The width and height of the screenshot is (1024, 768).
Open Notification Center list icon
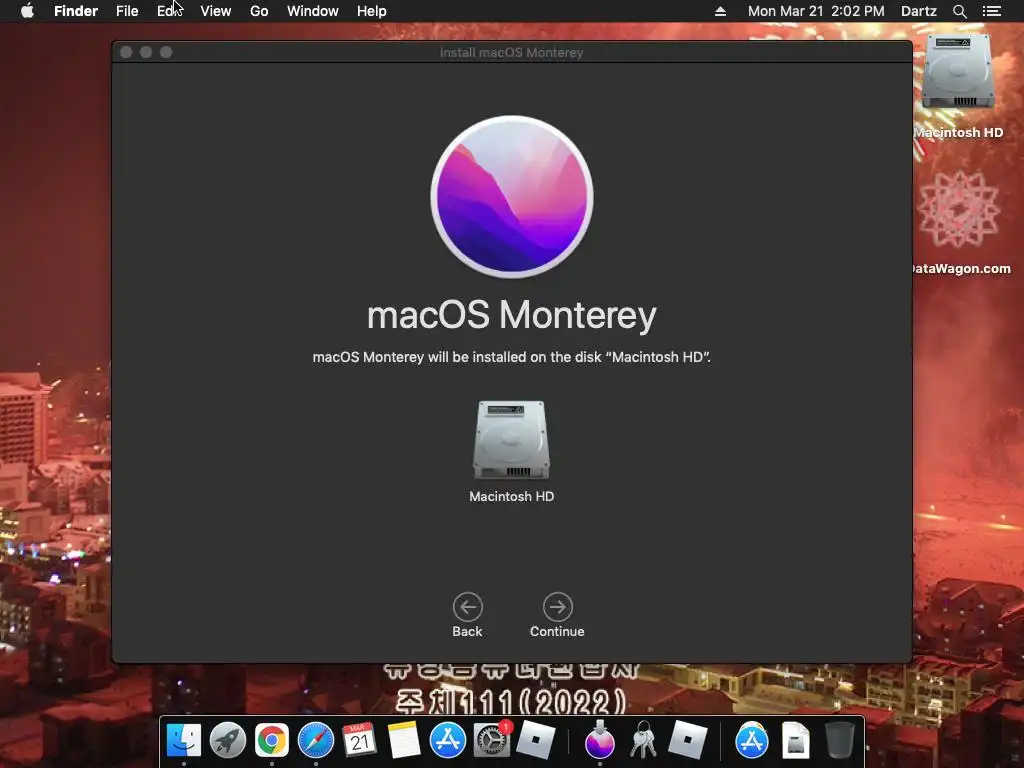(x=991, y=11)
